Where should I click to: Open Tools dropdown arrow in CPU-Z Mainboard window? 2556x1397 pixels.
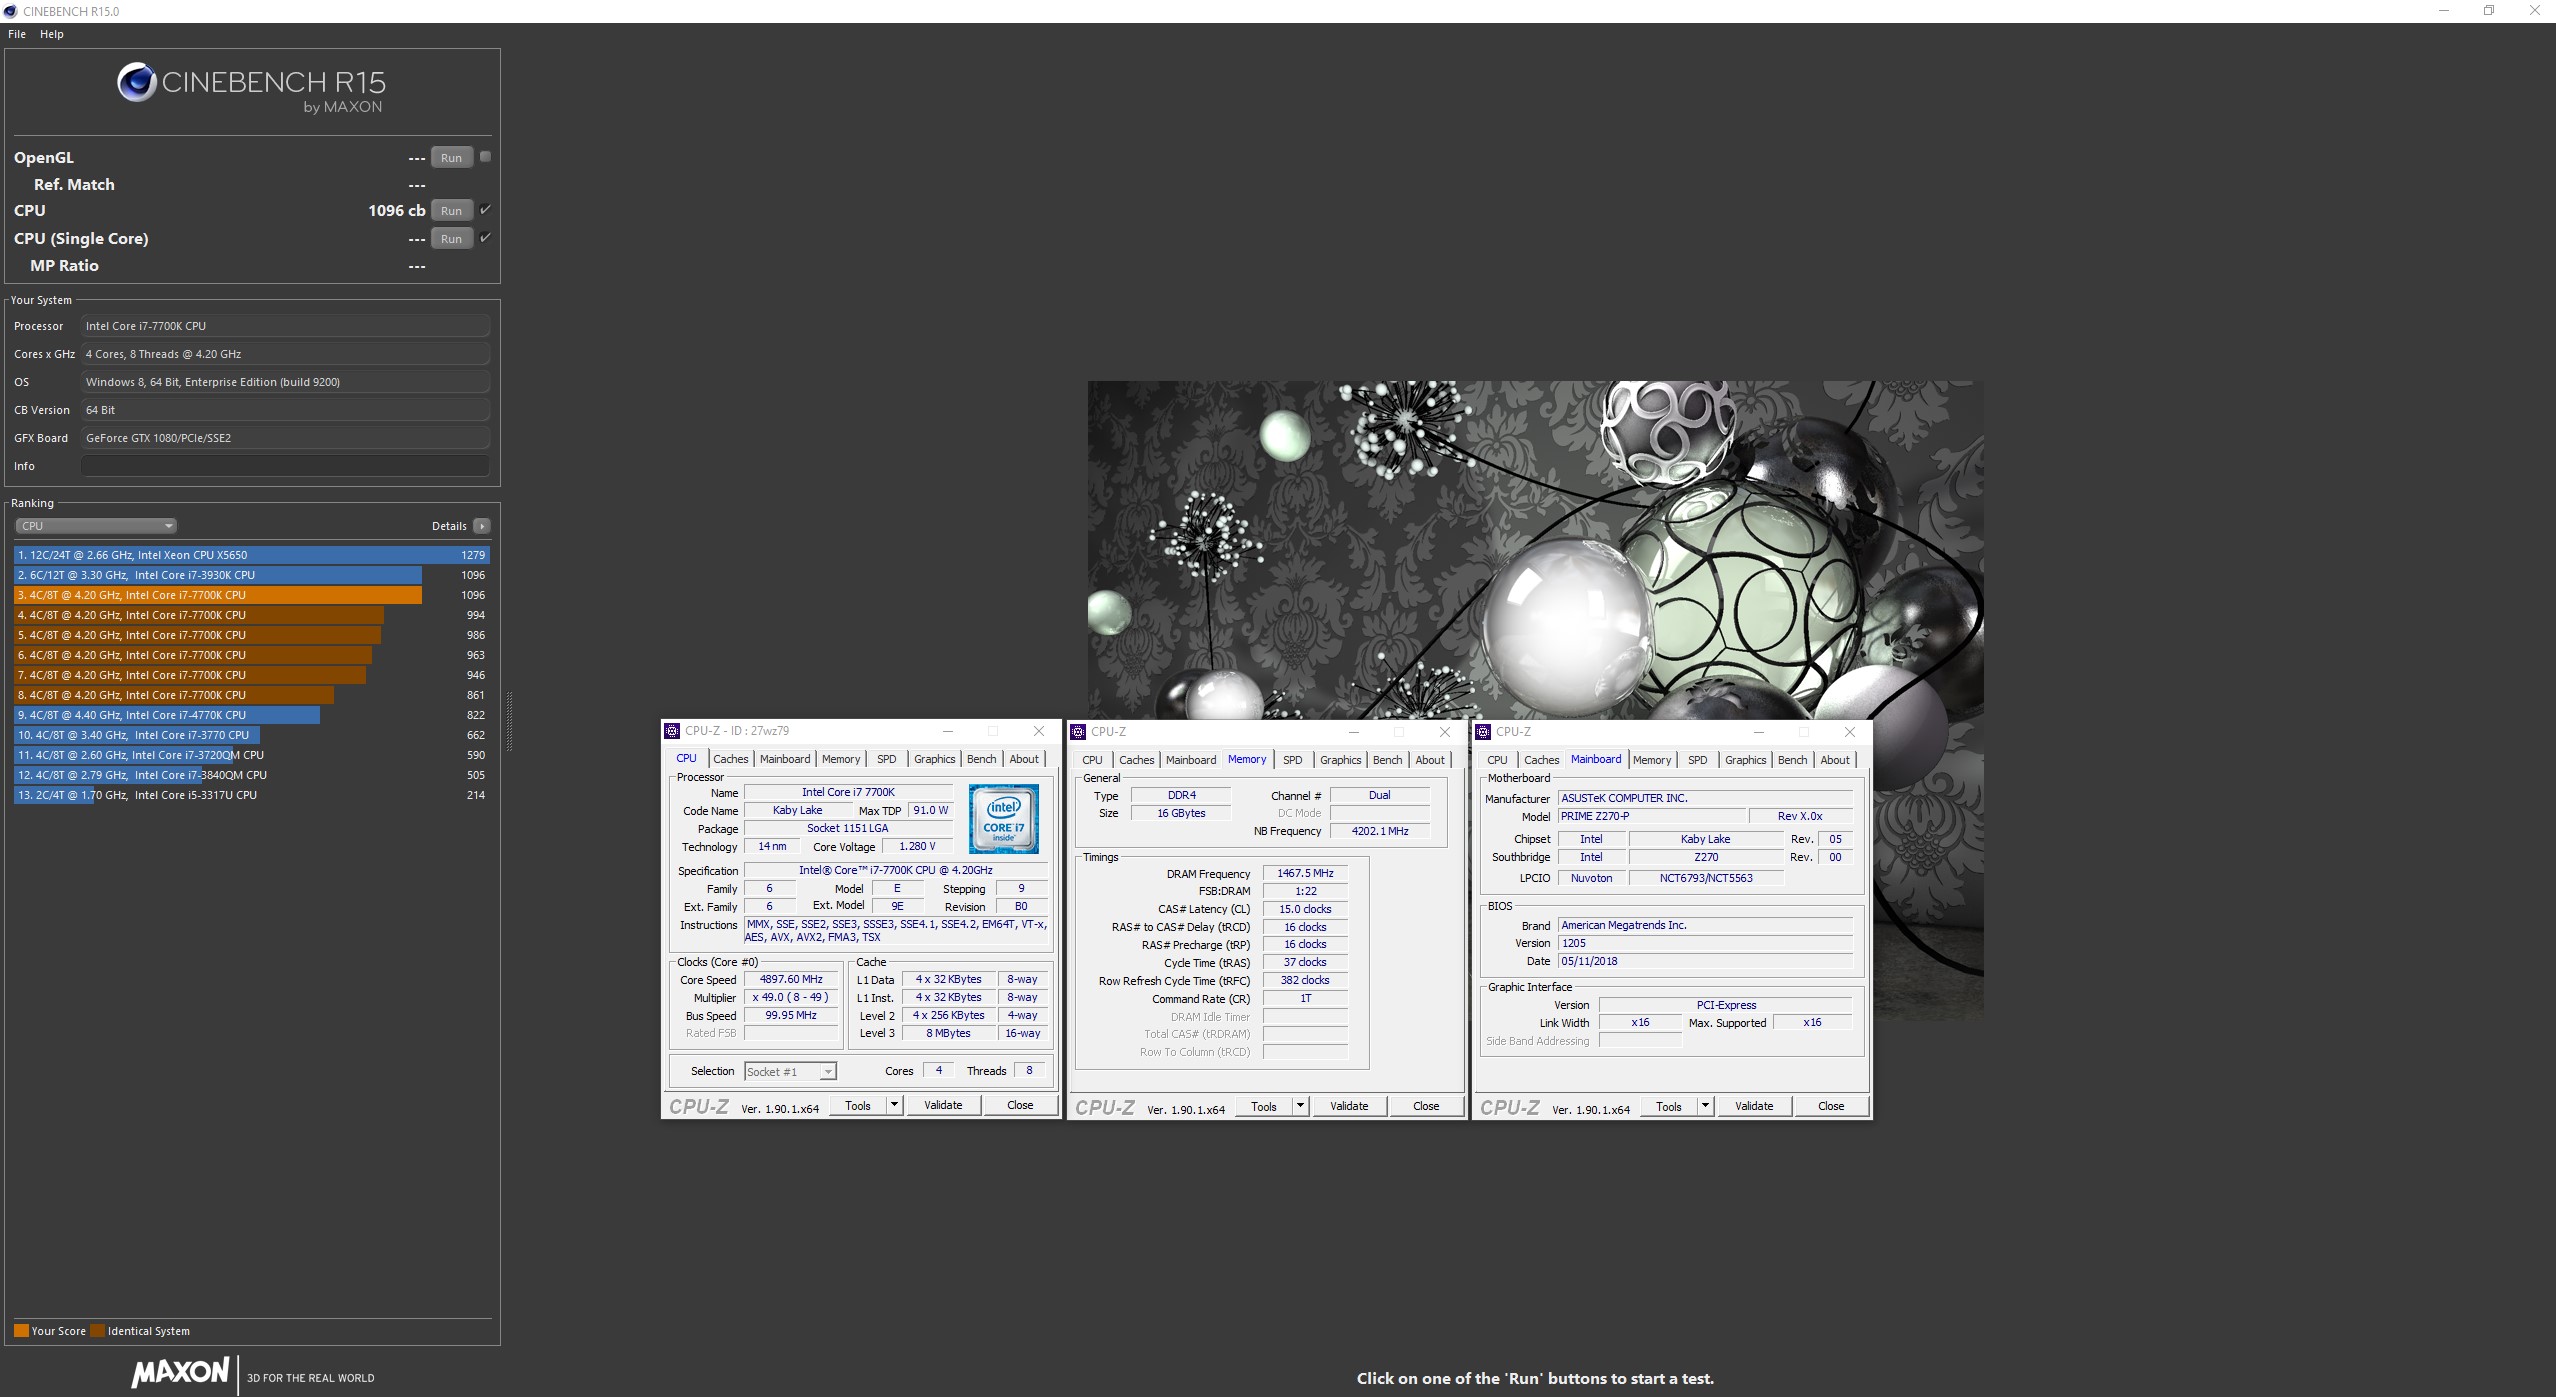point(1706,1106)
